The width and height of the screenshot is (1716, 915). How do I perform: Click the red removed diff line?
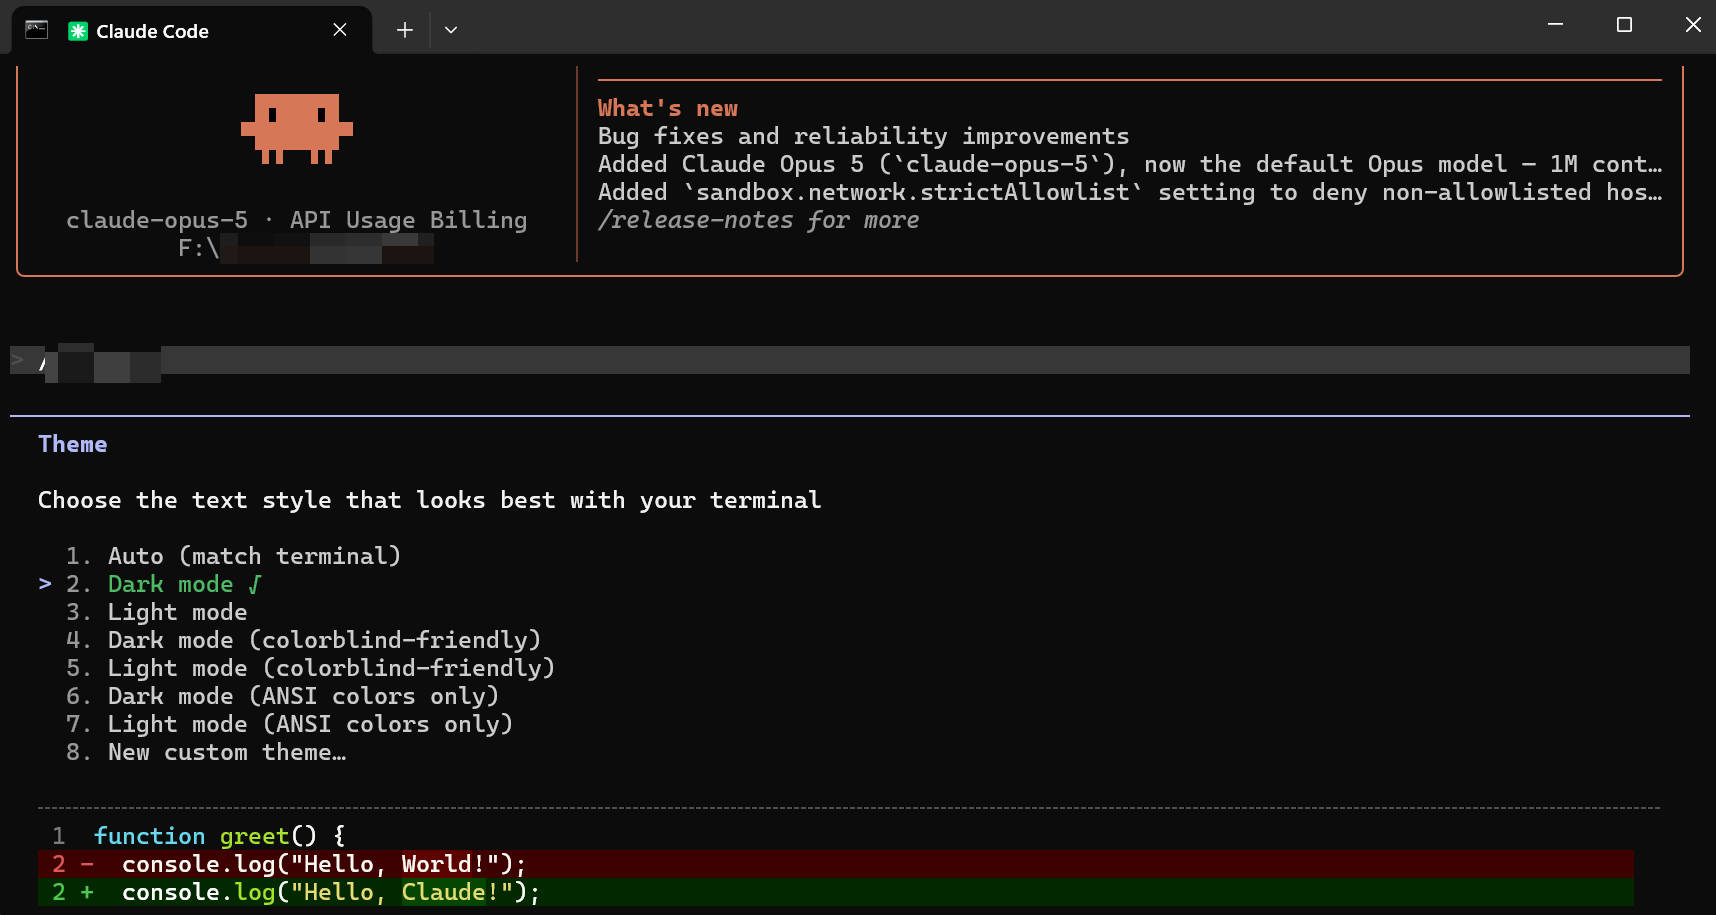pos(836,864)
